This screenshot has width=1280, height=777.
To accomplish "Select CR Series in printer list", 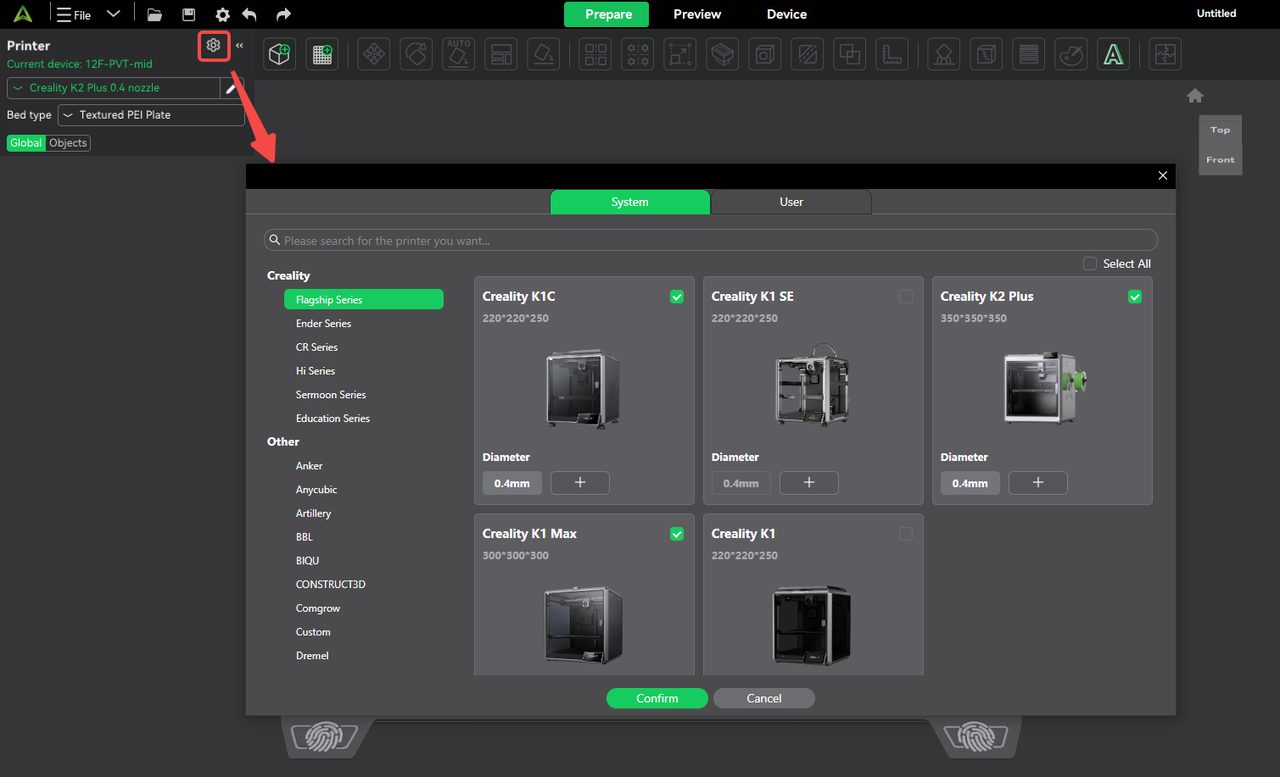I will pos(317,347).
